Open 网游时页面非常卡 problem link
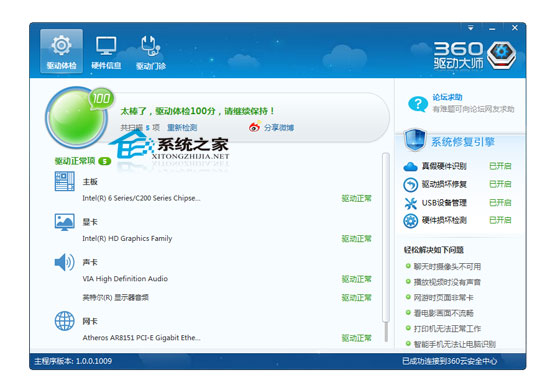This screenshot has height=388, width=550. (444, 297)
